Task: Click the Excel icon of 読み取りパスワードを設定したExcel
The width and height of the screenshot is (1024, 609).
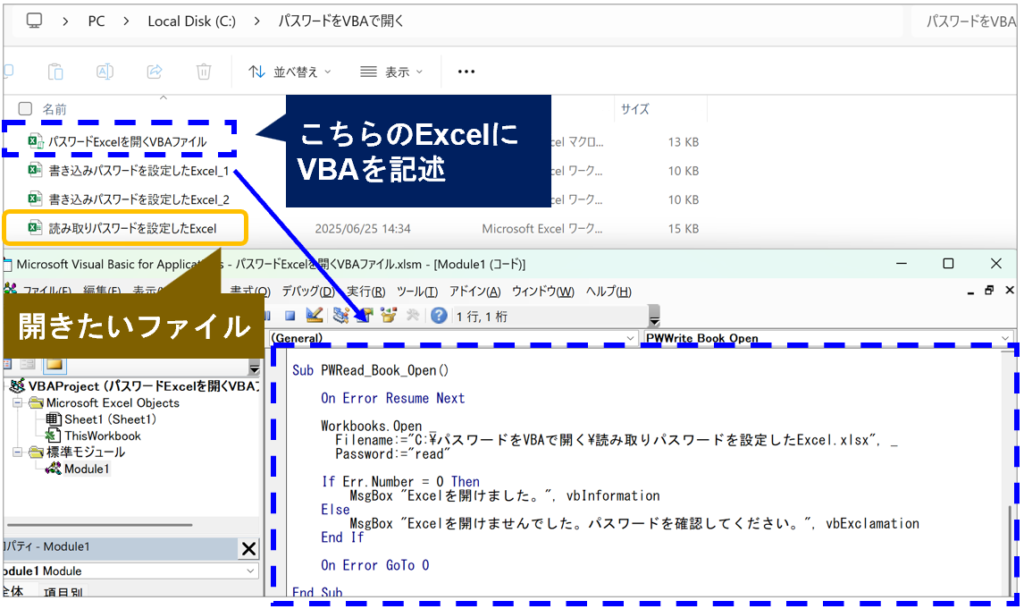Action: coord(35,228)
